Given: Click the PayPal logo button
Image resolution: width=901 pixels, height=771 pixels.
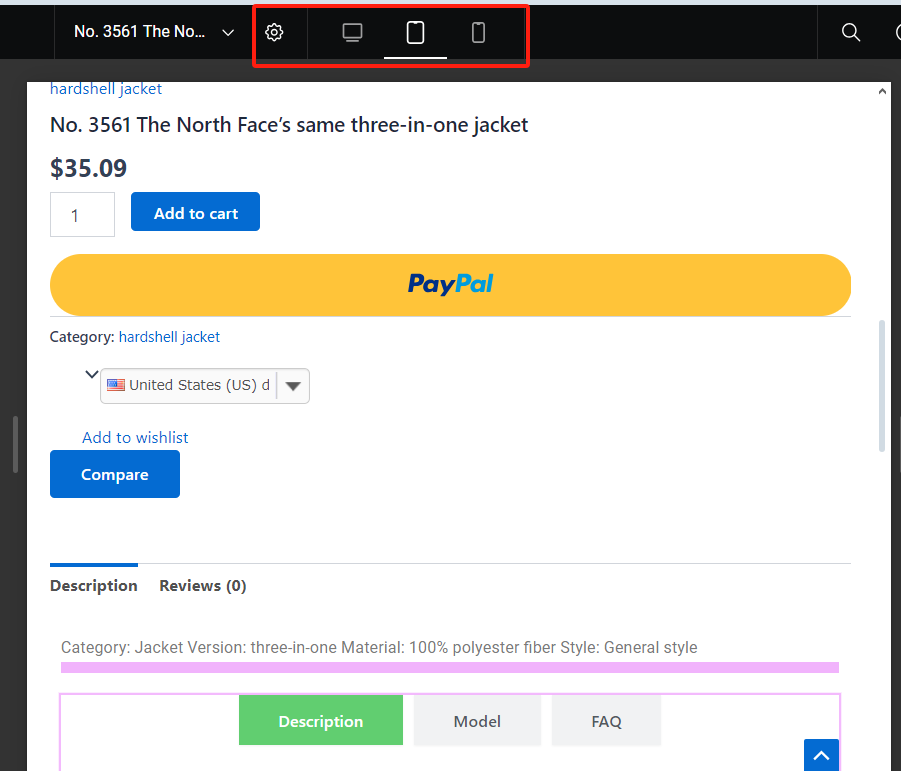Looking at the screenshot, I should [450, 284].
